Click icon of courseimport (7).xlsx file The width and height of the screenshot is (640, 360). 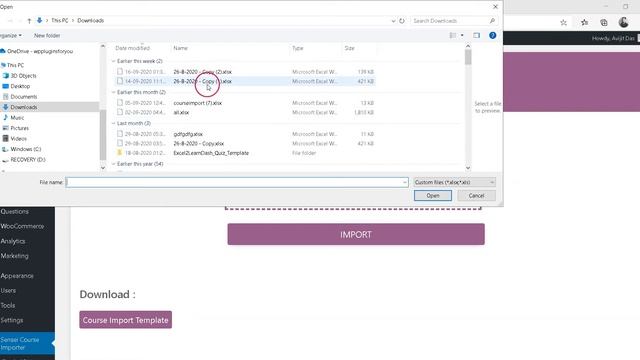120,103
